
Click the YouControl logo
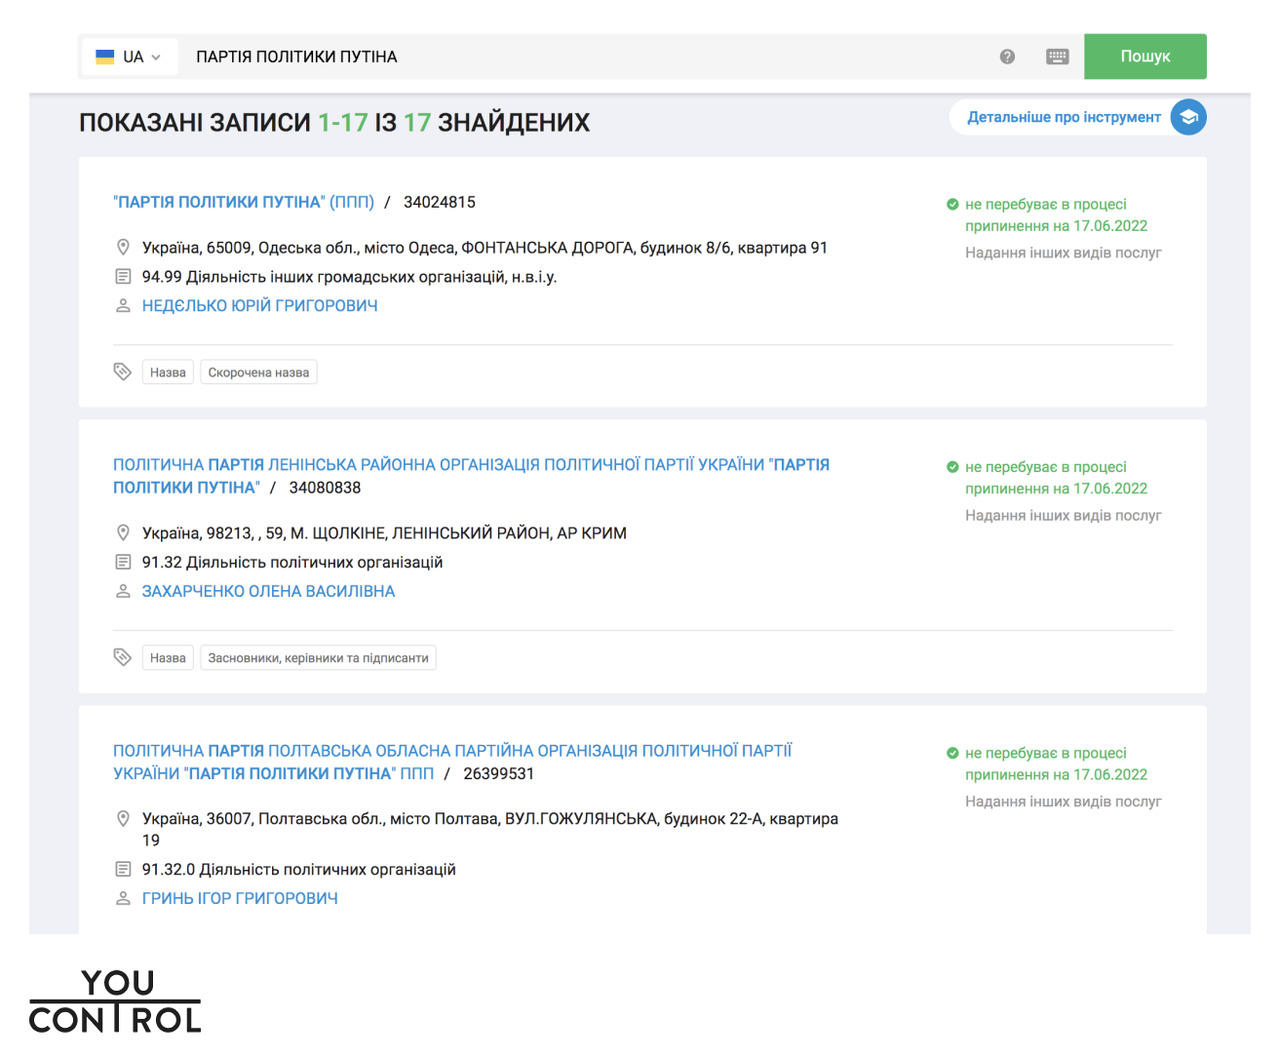(115, 1001)
